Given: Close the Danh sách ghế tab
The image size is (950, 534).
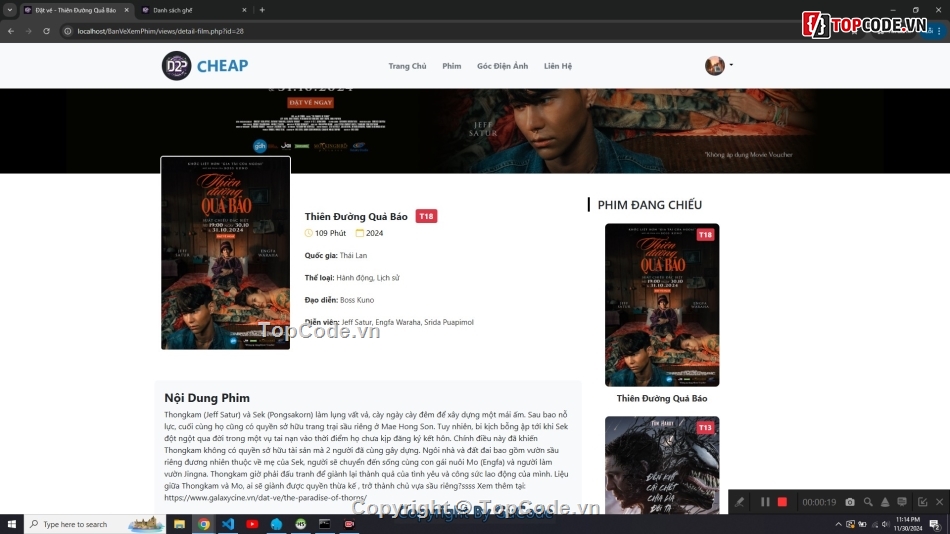Looking at the screenshot, I should tap(244, 10).
